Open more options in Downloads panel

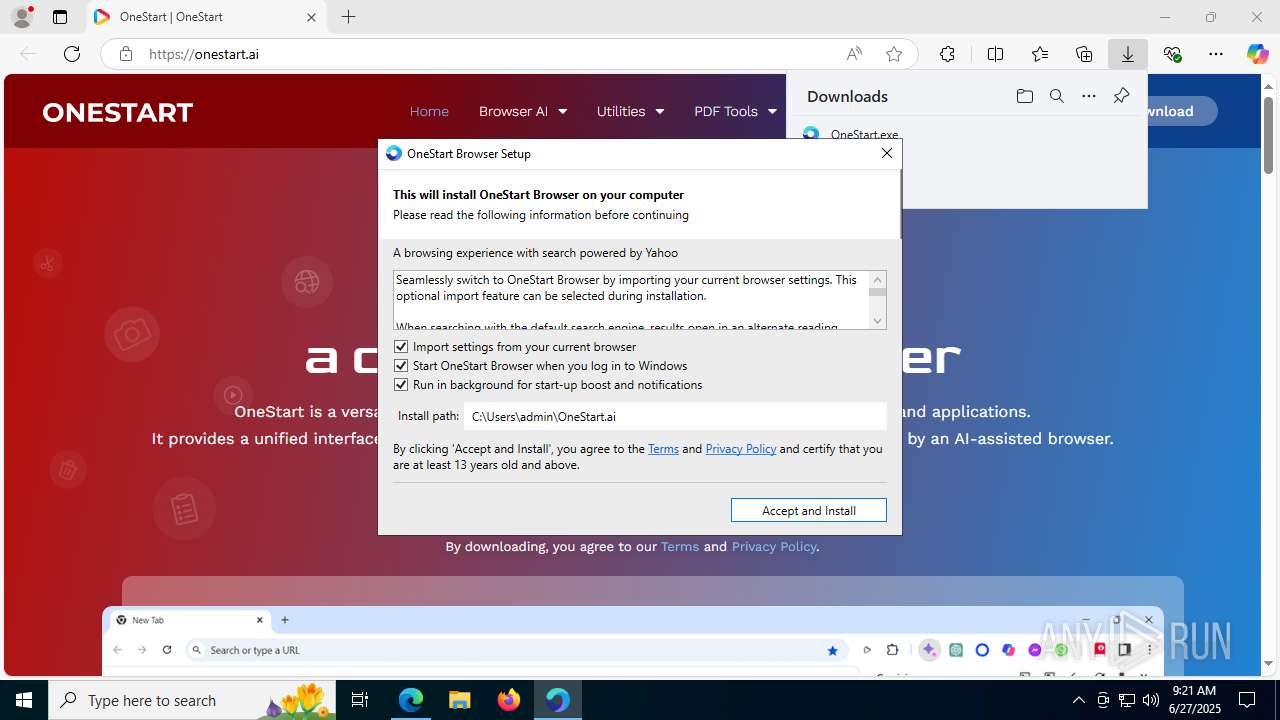pos(1089,96)
